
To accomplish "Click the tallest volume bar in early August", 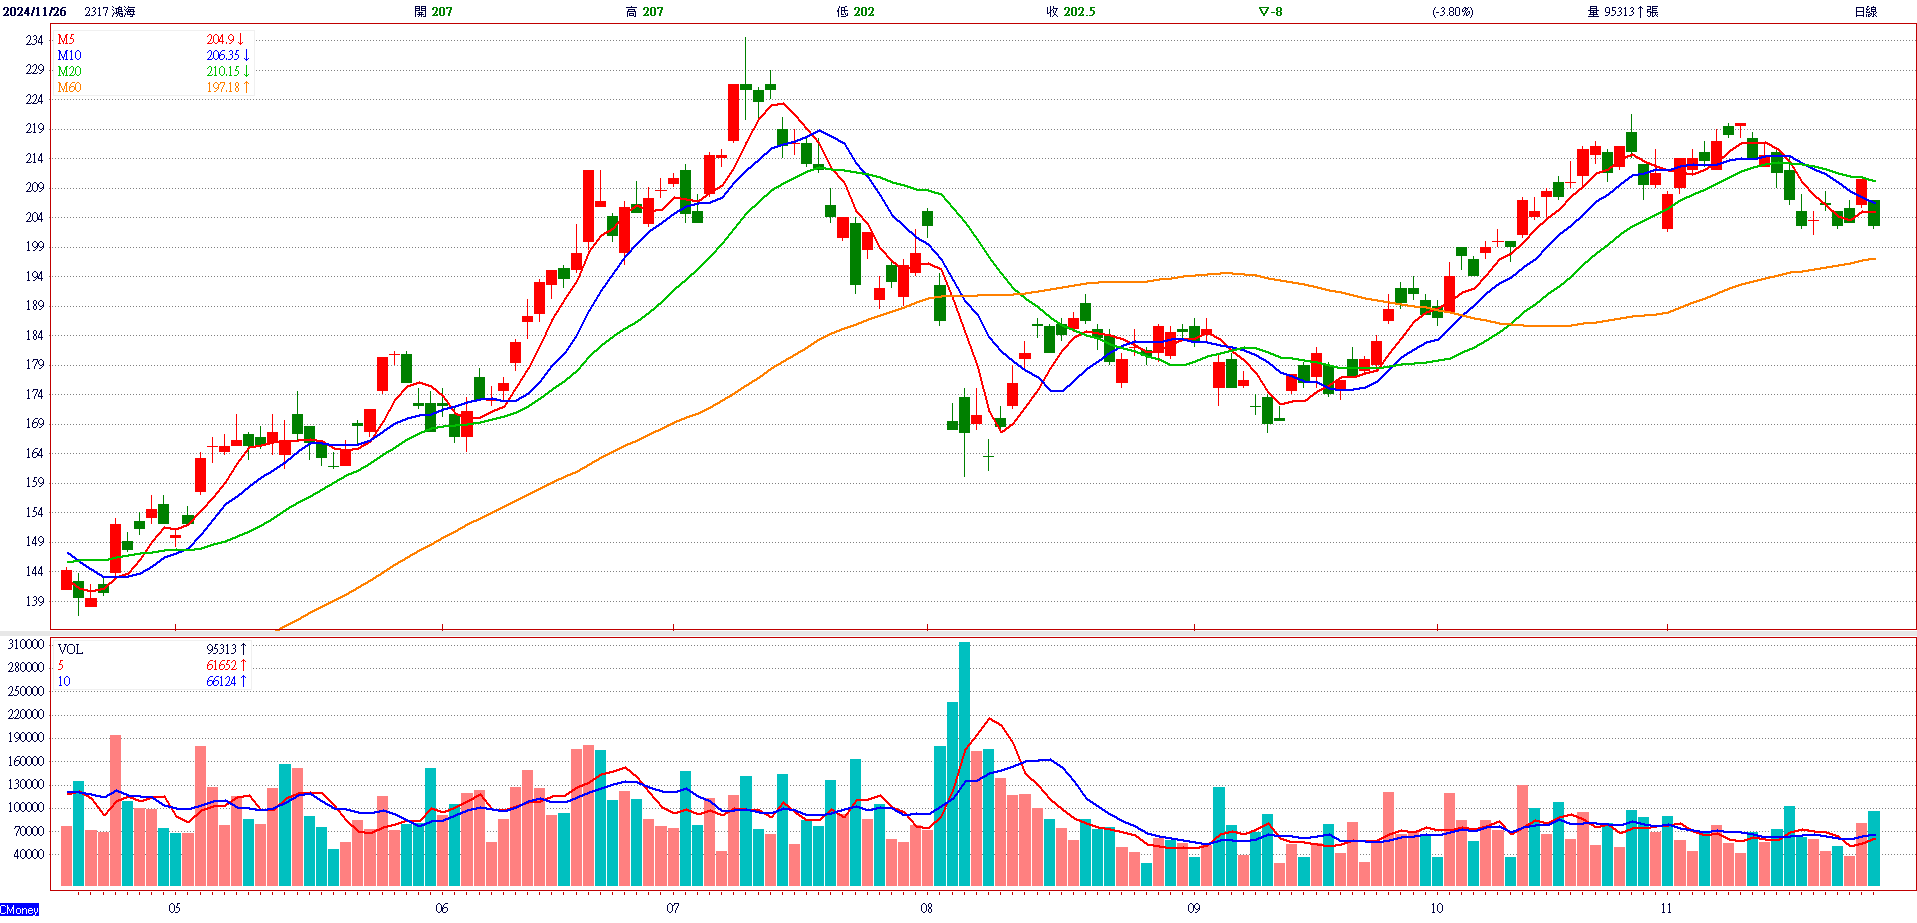I will [965, 764].
